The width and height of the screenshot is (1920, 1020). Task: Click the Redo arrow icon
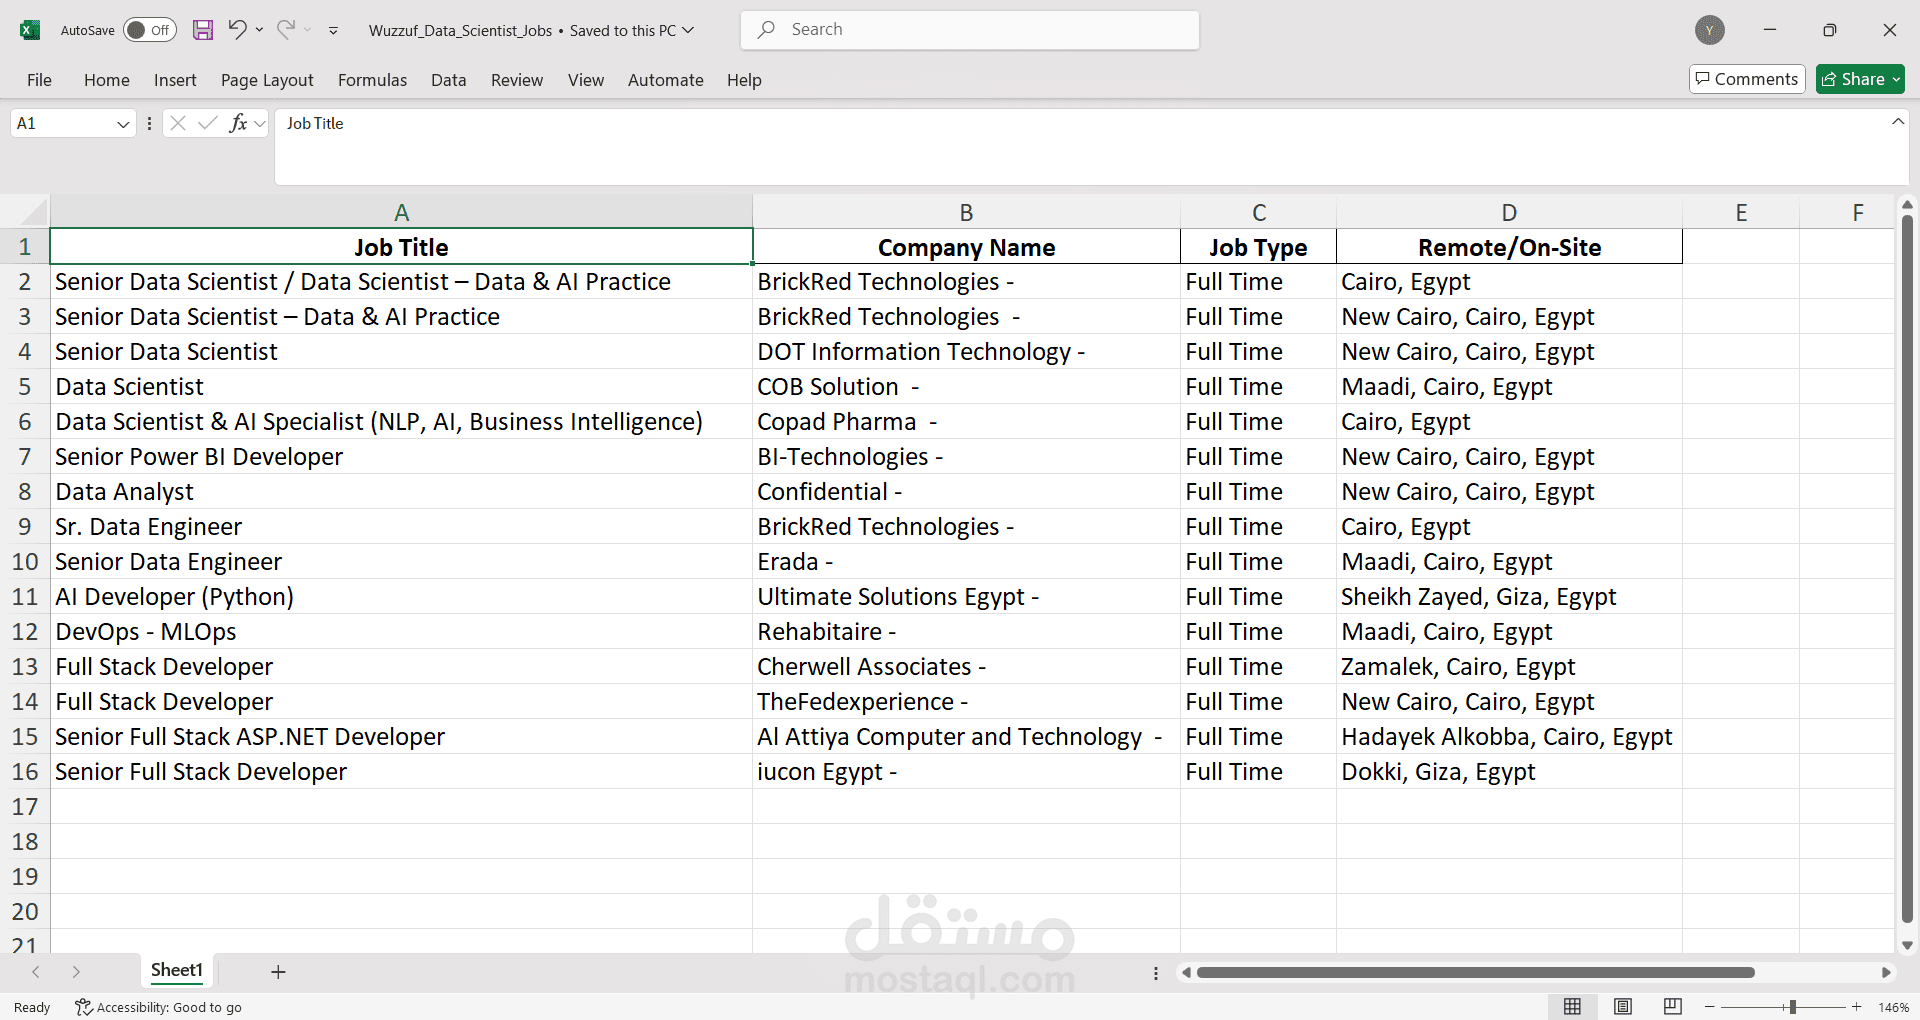coord(286,29)
